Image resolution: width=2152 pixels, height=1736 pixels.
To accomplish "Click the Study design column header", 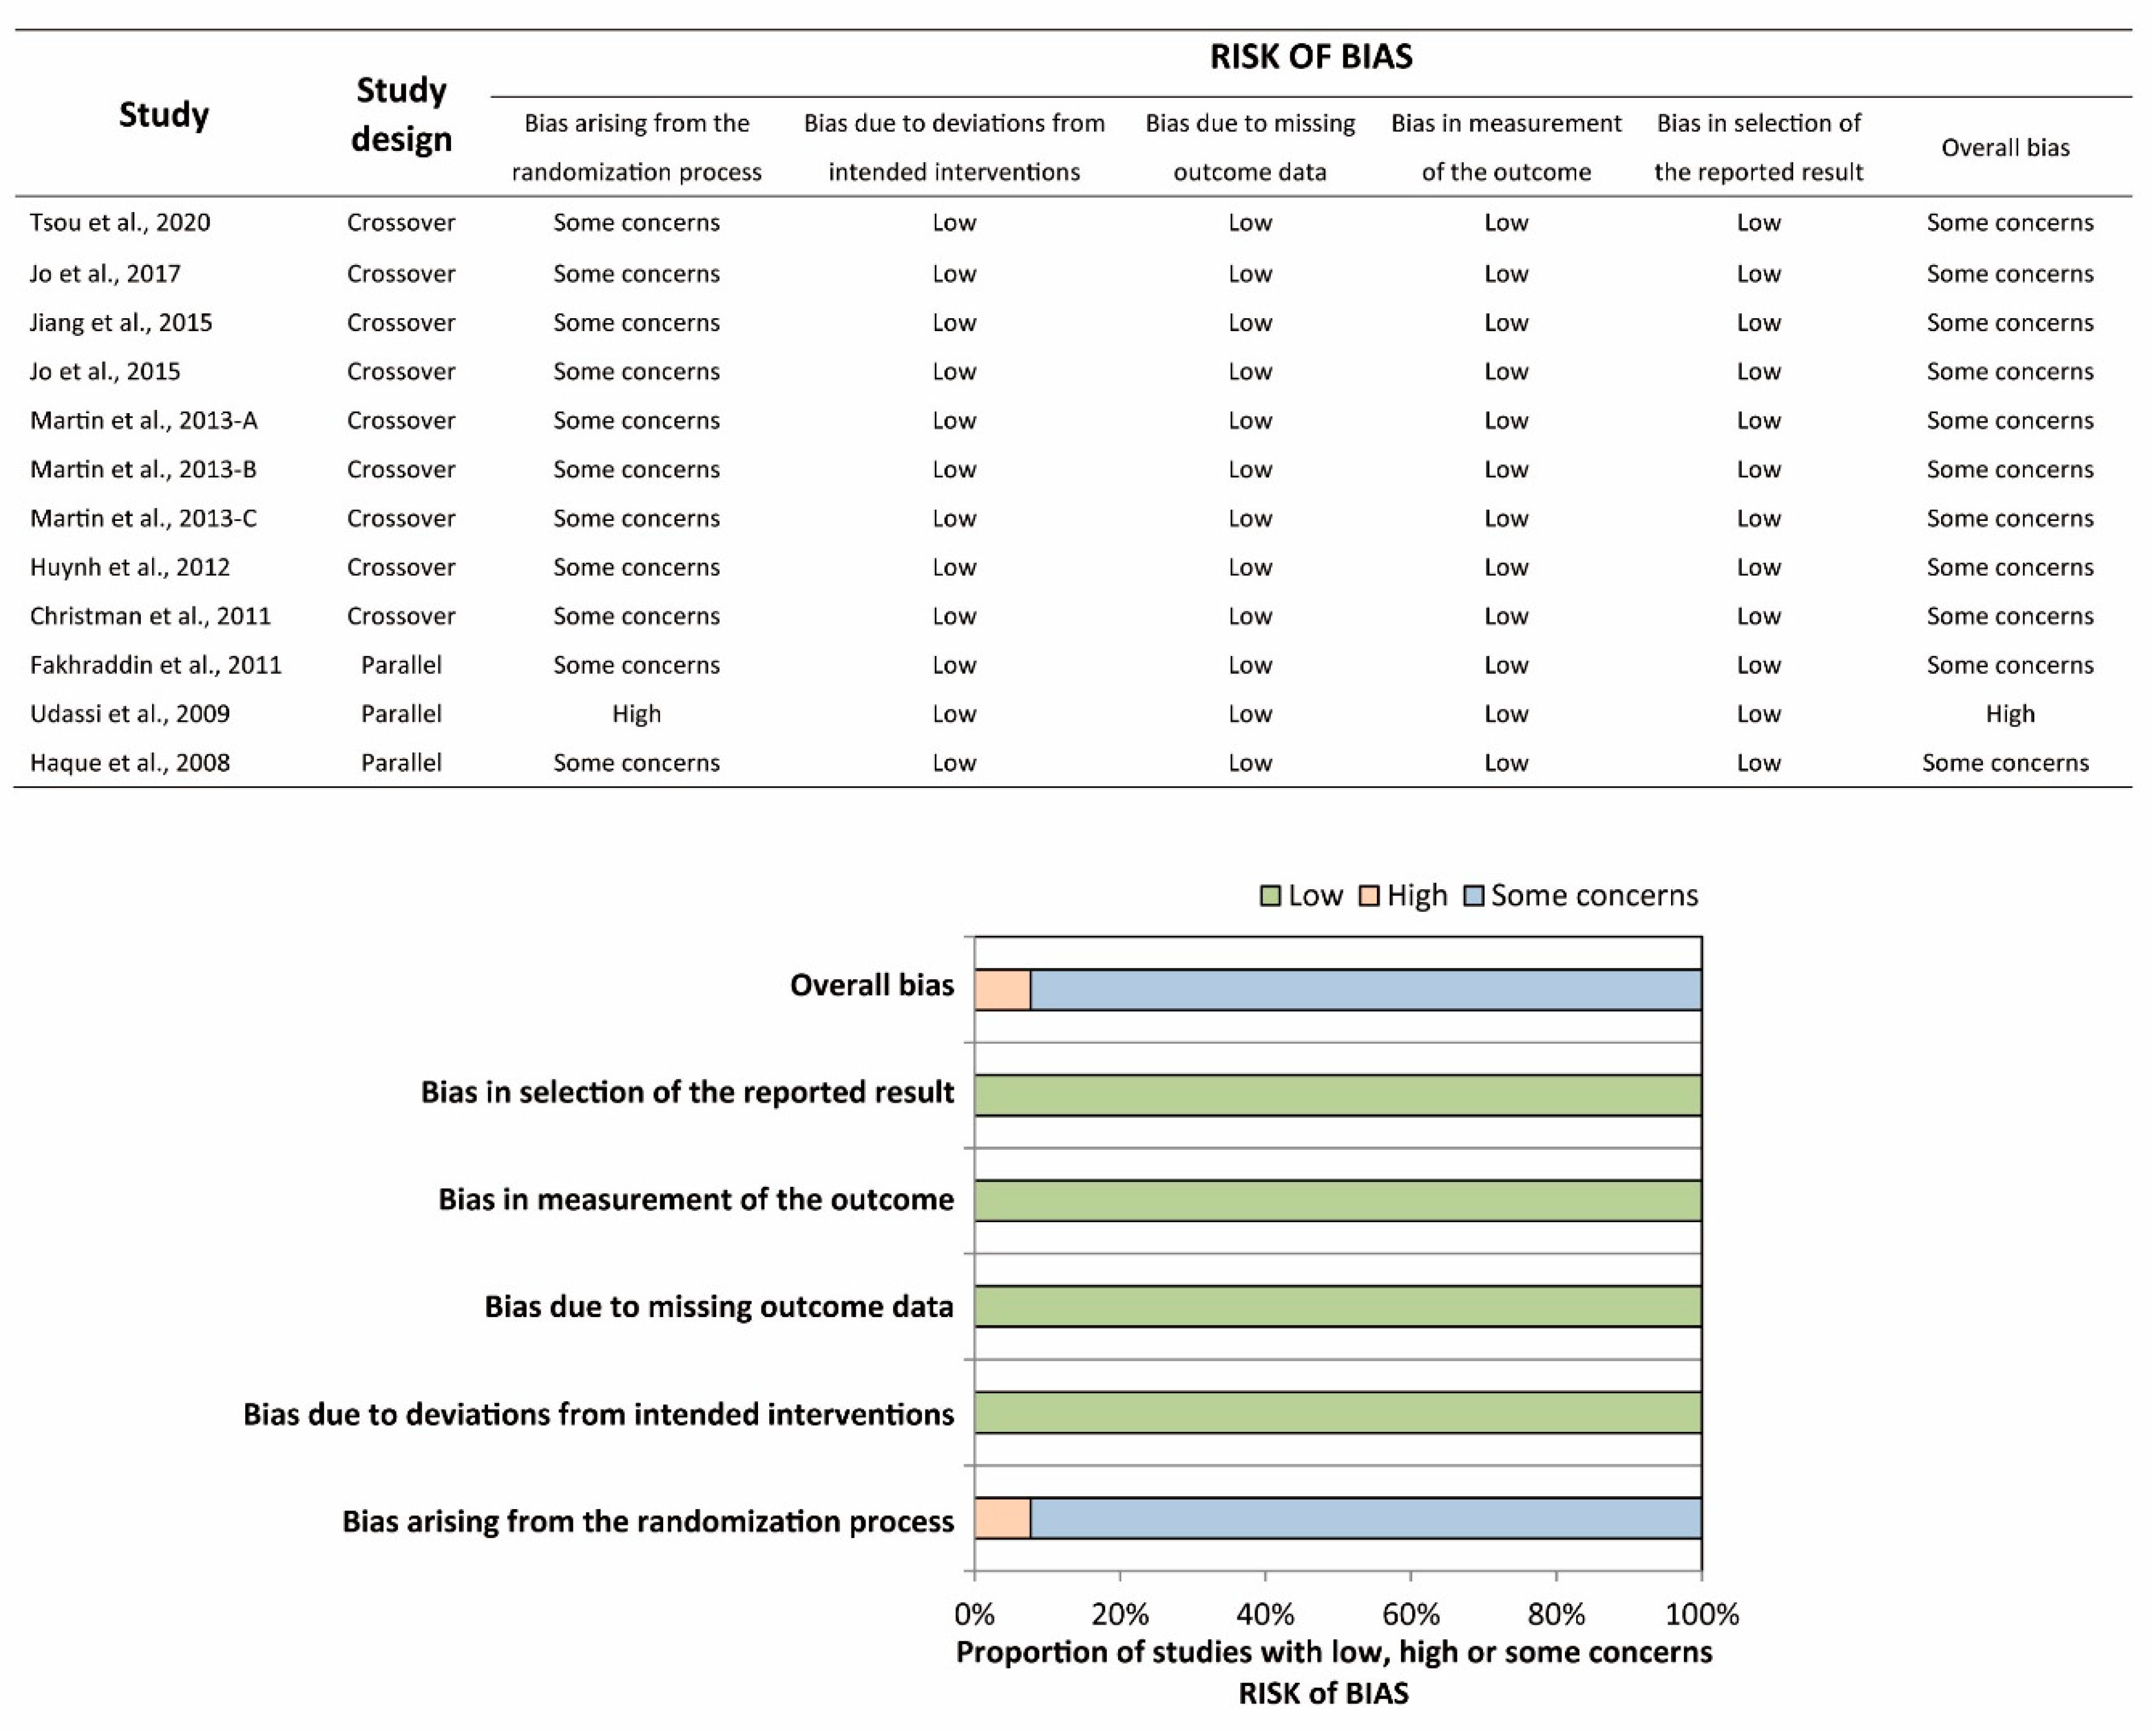I will click(x=401, y=114).
